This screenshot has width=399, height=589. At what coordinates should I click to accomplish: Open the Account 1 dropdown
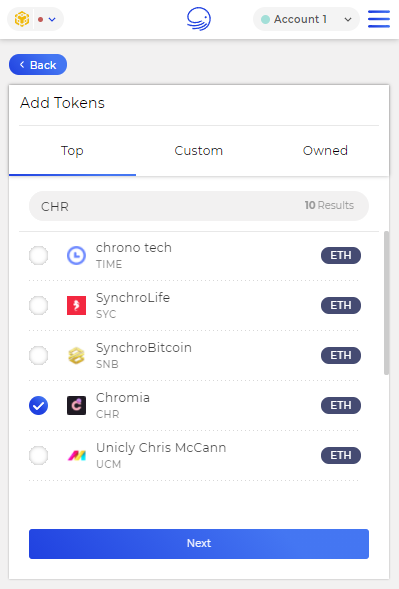(x=306, y=19)
